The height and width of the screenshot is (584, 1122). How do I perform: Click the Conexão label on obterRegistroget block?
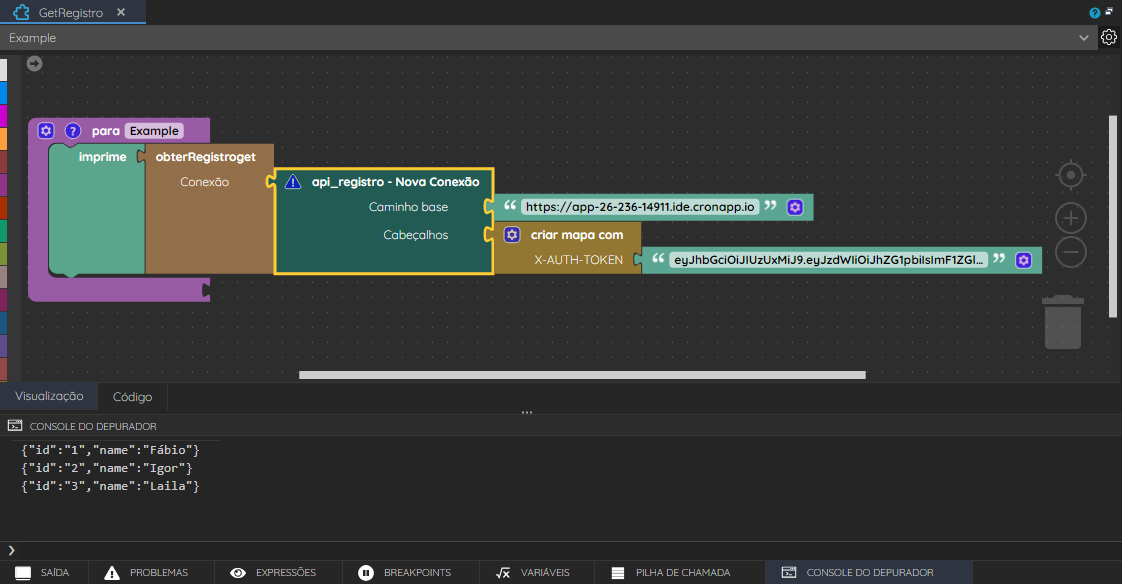205,182
